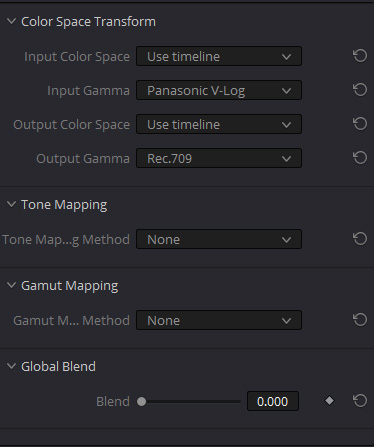Image resolution: width=374 pixels, height=447 pixels.
Task: Open the Input Gamma Panasonic V-Log dropdown
Action: coord(219,90)
